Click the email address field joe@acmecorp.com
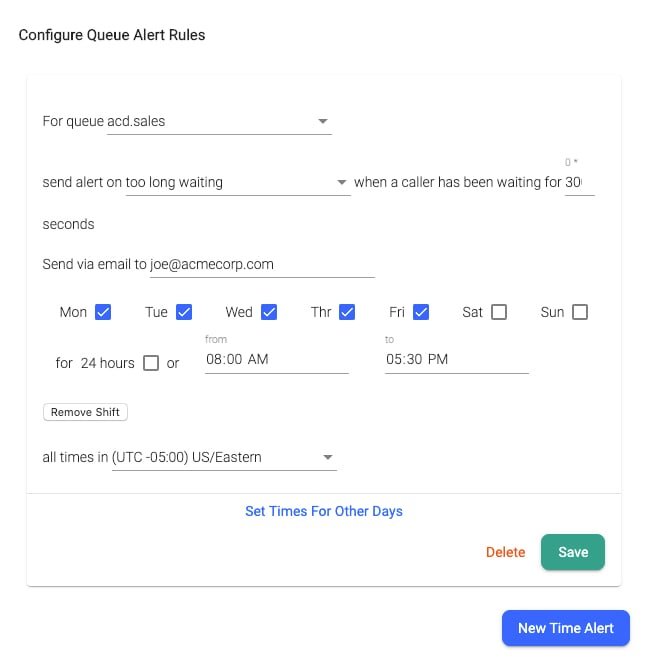This screenshot has height=658, width=649. 261,265
